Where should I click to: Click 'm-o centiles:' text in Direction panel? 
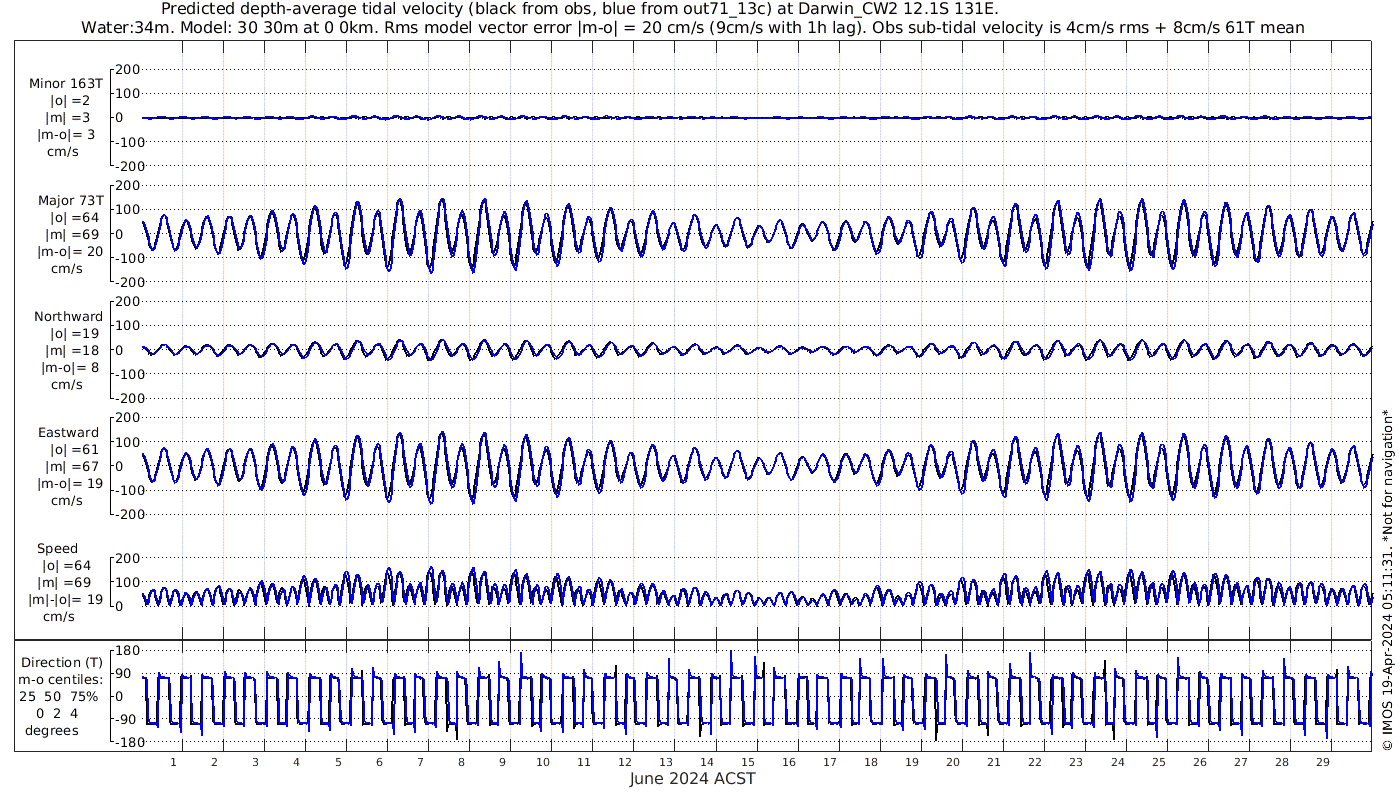pos(61,679)
